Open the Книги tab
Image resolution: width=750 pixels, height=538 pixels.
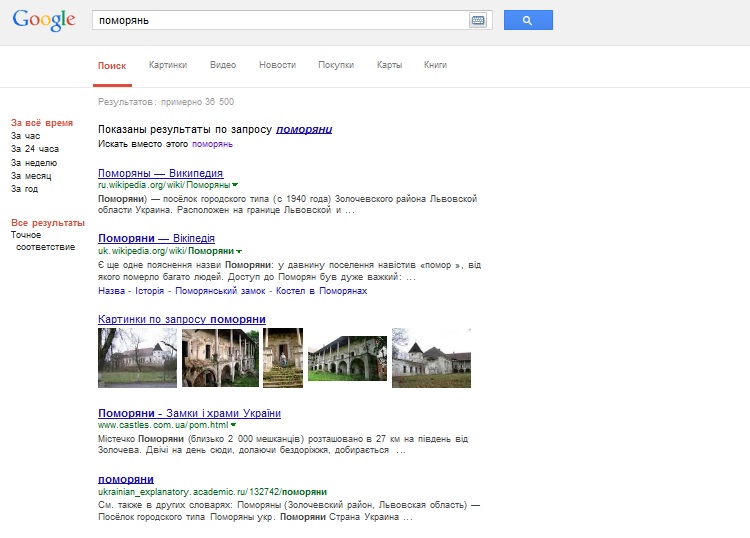435,65
